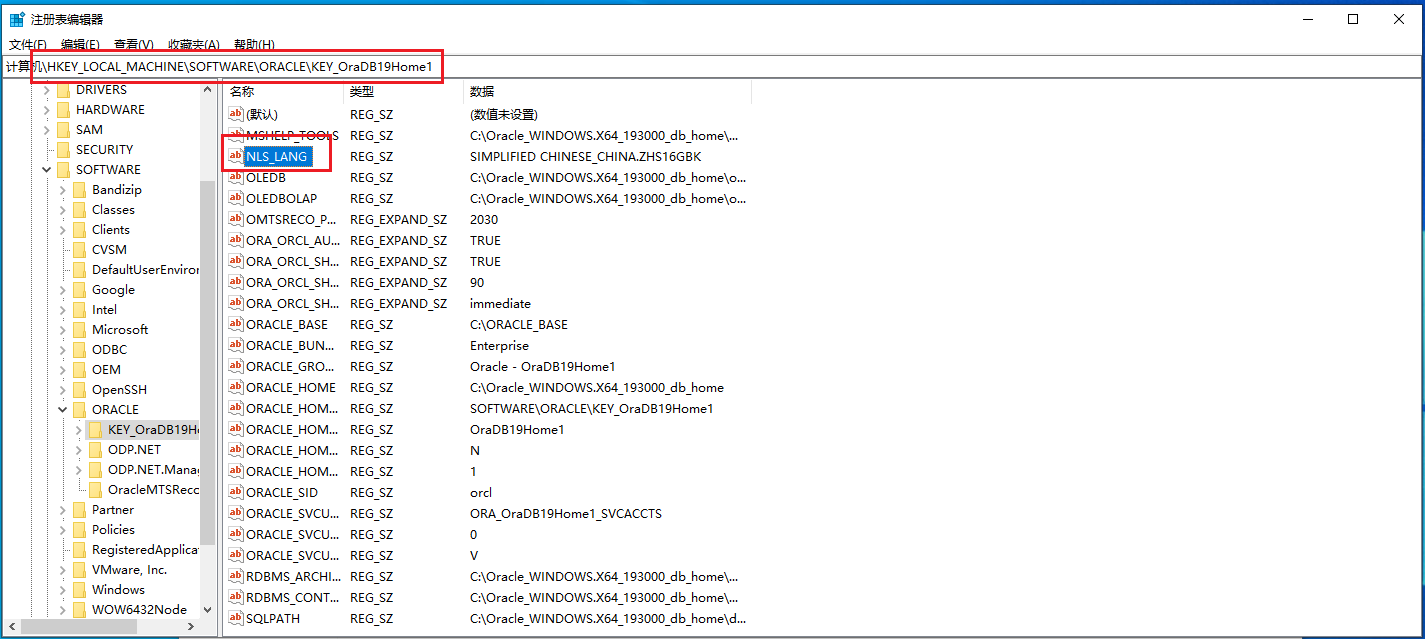The width and height of the screenshot is (1425, 639).
Task: Expand the Microsoft key in the tree
Action: click(62, 330)
